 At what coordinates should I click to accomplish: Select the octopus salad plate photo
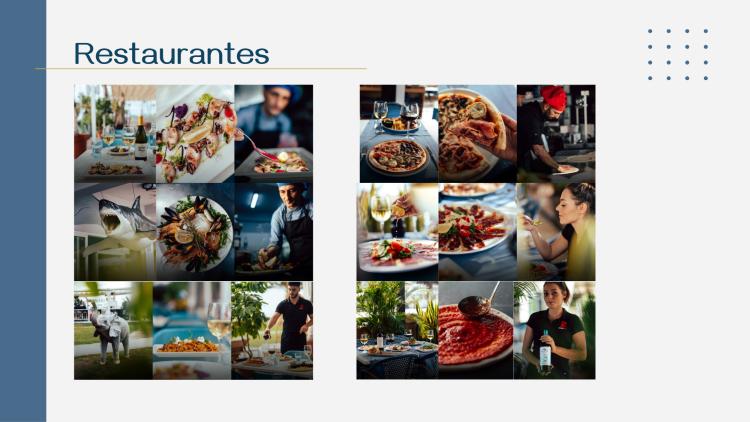coord(195,133)
